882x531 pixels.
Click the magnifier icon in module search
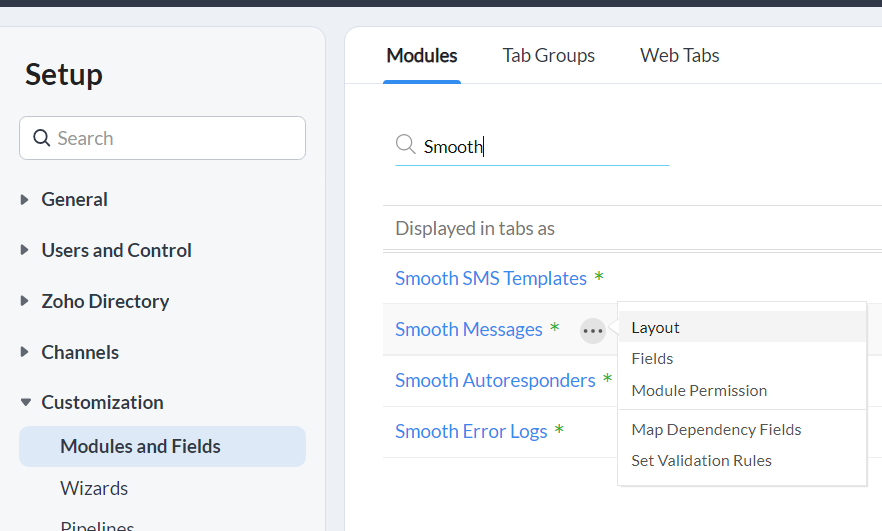(406, 146)
